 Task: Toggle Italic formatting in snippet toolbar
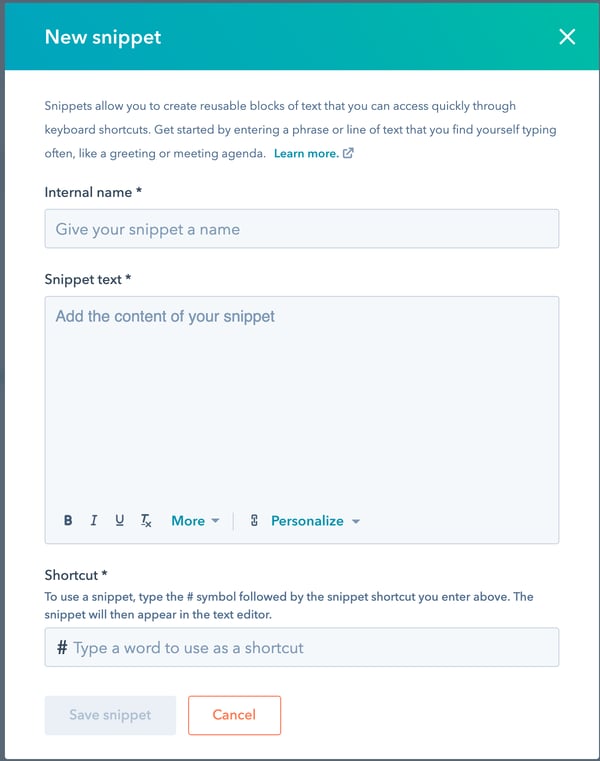94,521
